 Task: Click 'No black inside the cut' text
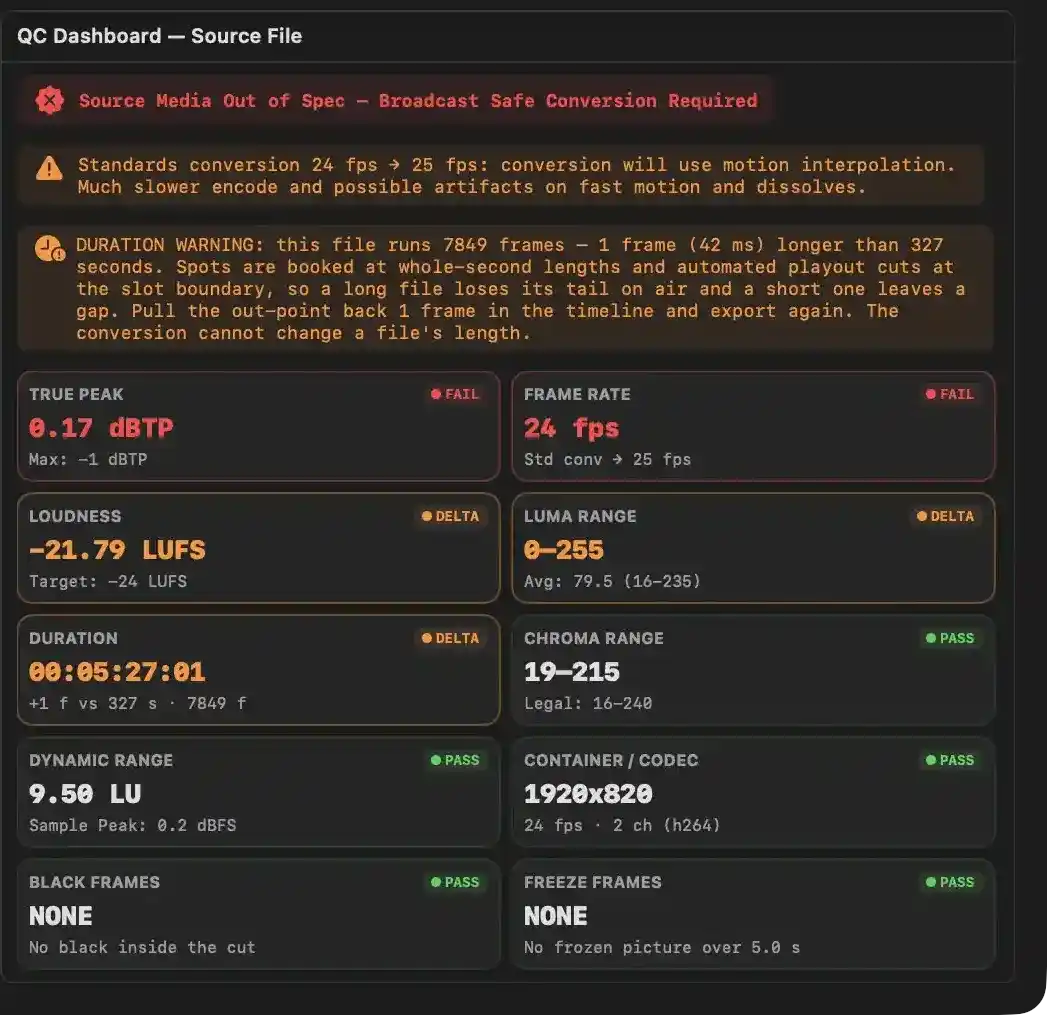pos(142,948)
